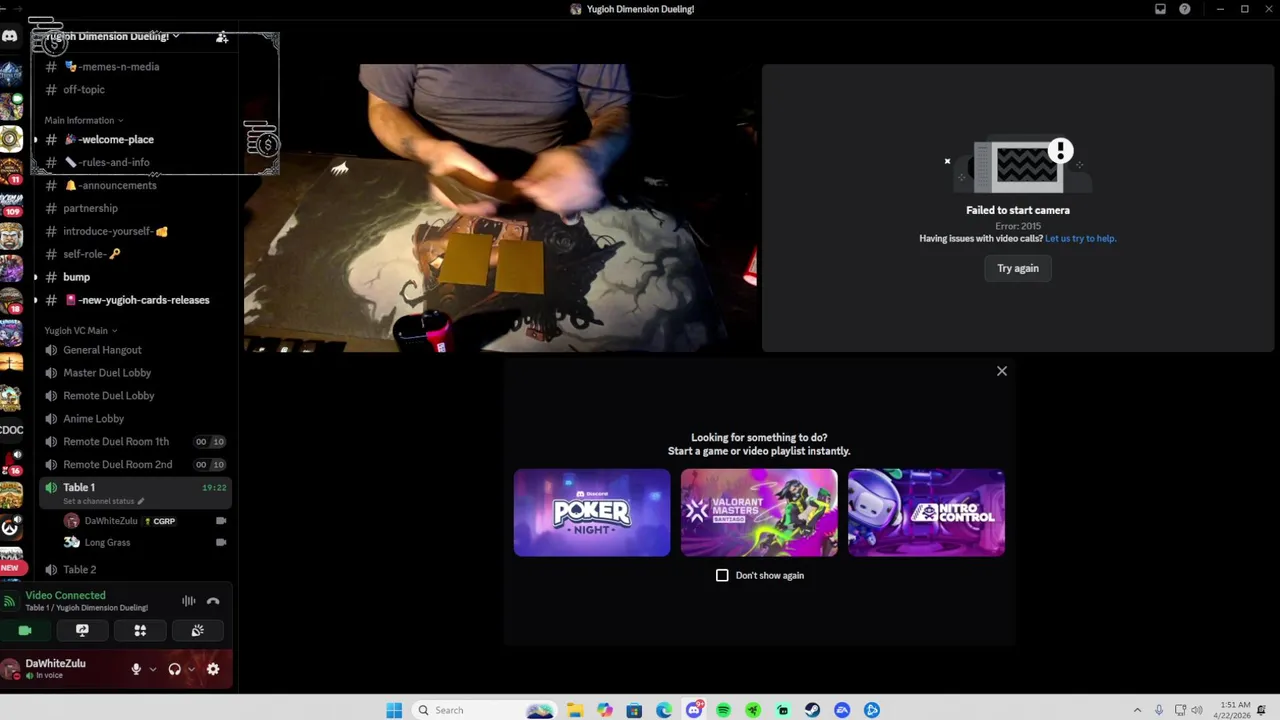Open User Settings gear icon
Image resolution: width=1280 pixels, height=720 pixels.
213,669
